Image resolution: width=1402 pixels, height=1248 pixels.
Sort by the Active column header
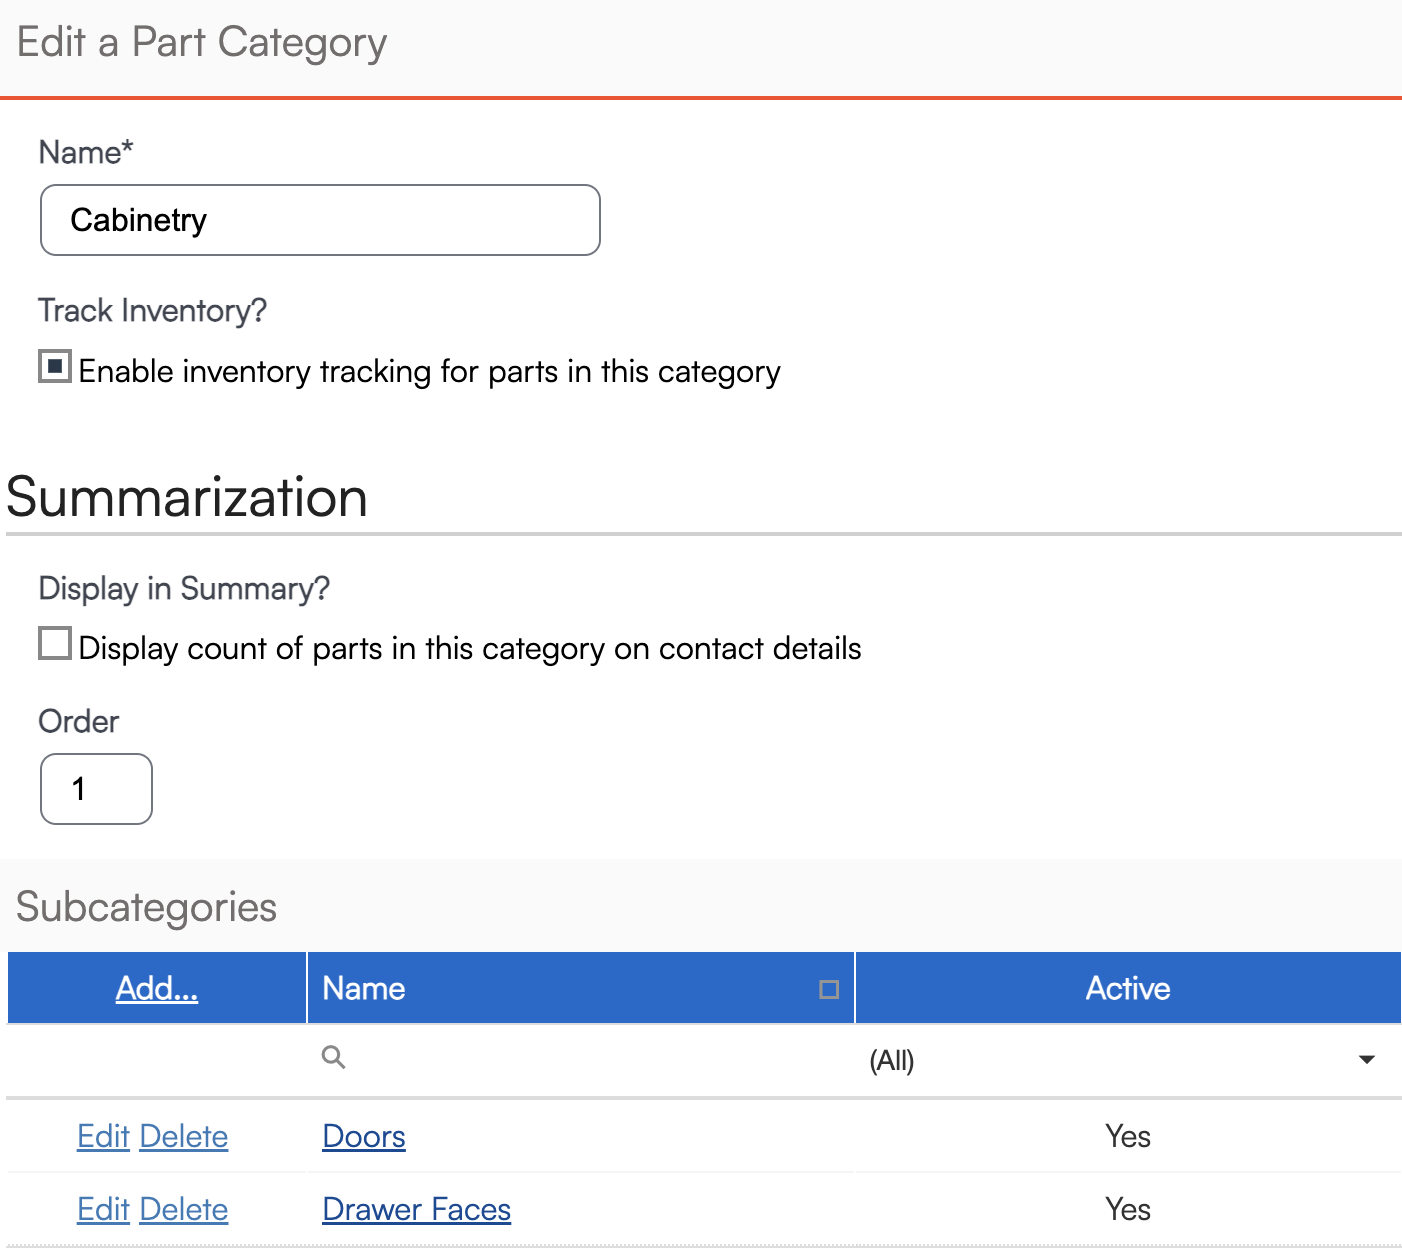(1127, 989)
